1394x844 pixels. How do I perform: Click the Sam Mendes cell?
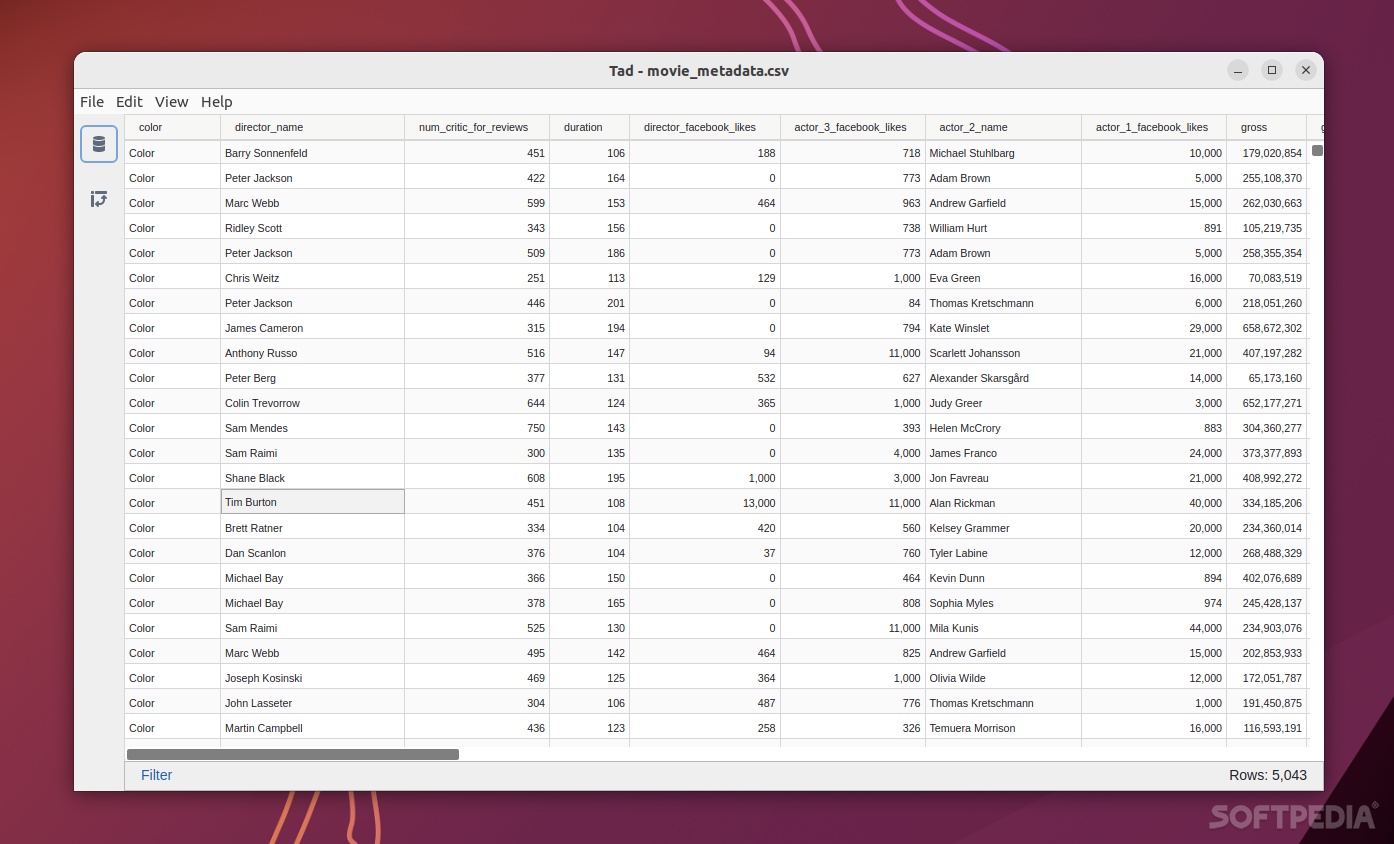312,428
